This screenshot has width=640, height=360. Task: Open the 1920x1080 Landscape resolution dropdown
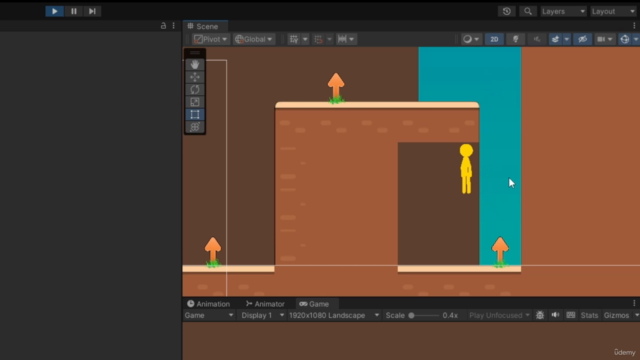pos(333,316)
